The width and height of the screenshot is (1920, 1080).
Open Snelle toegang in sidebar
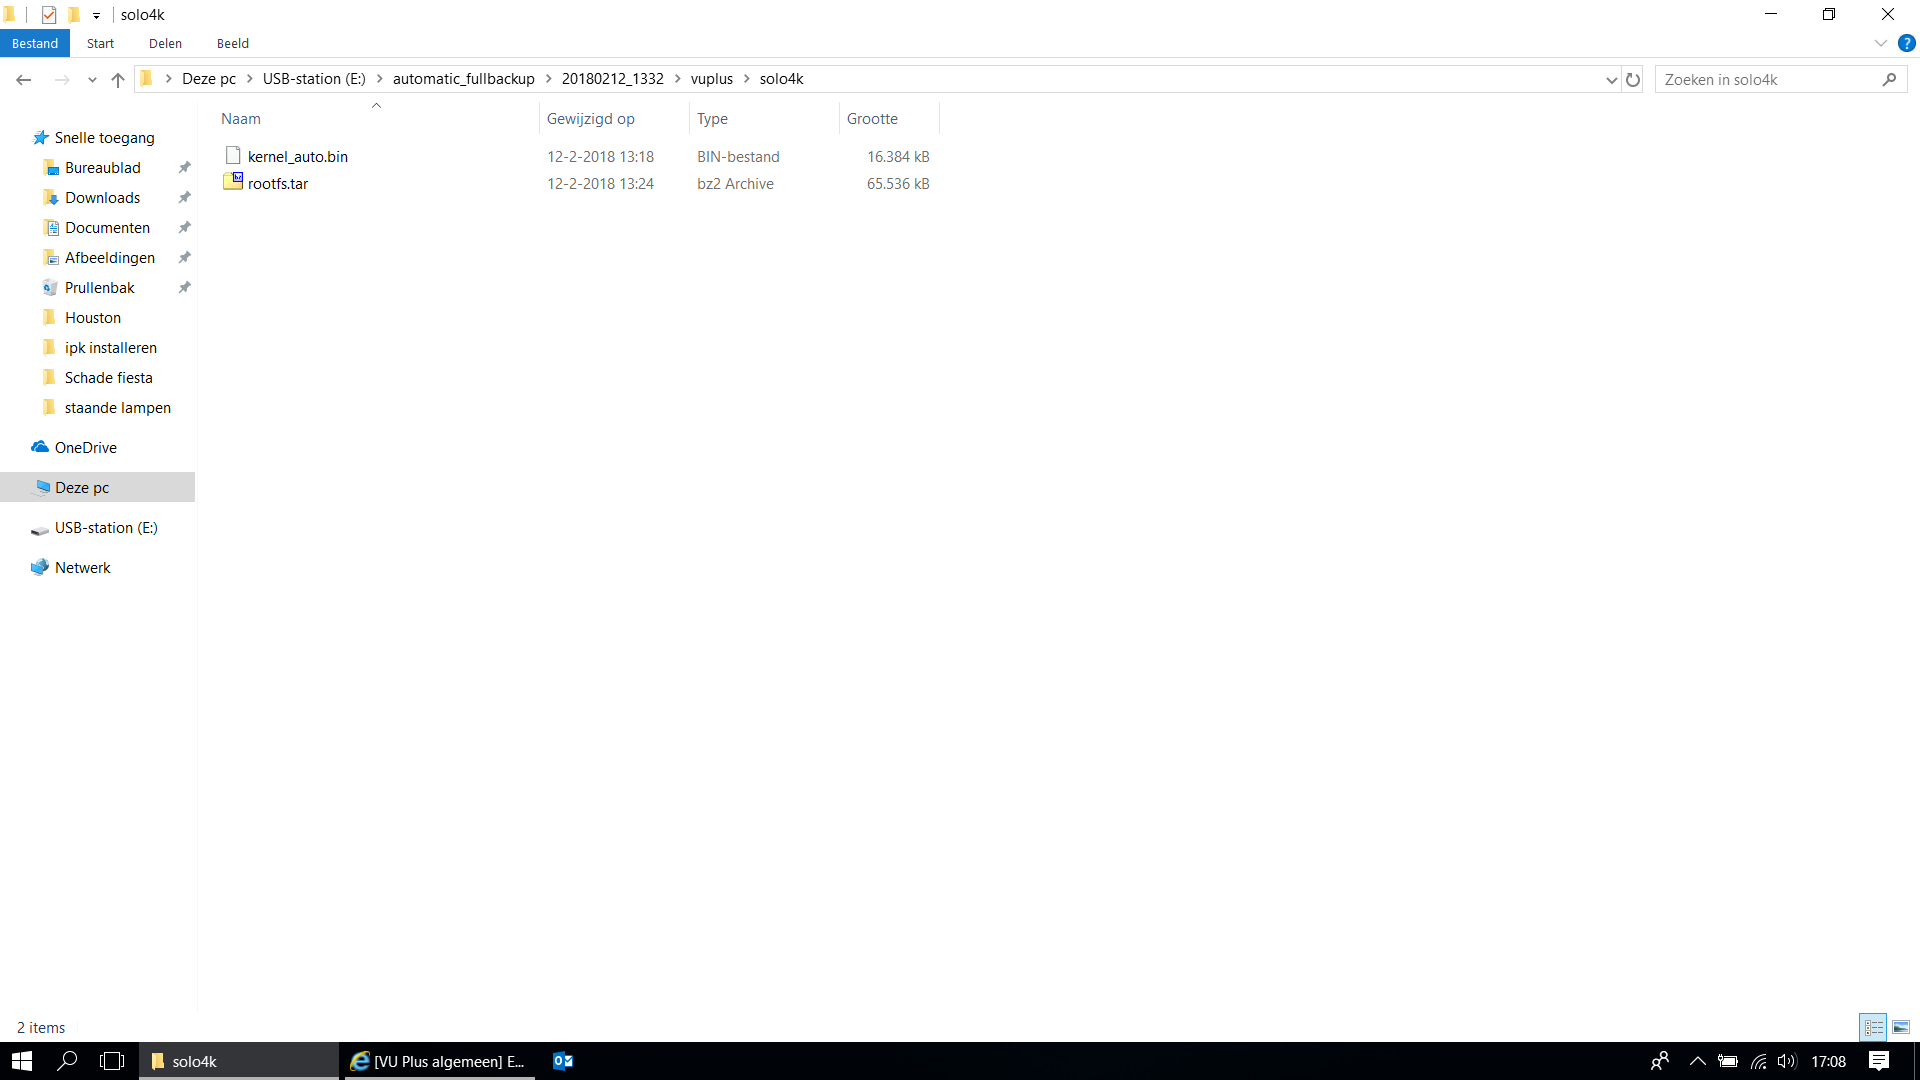pos(104,138)
